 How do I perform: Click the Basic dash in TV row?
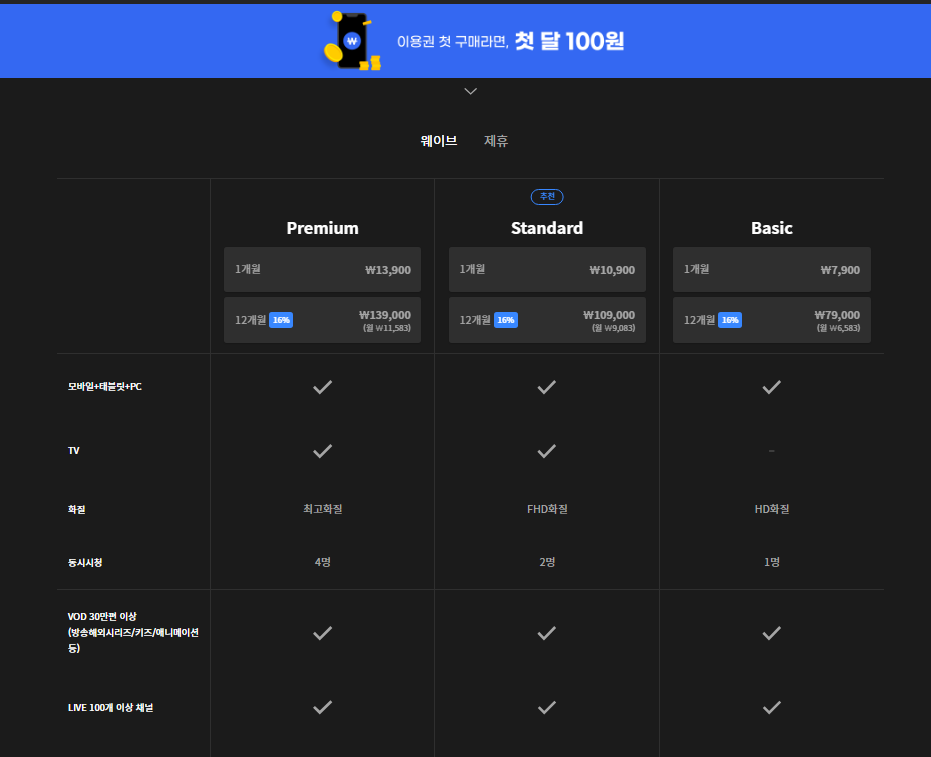click(771, 451)
